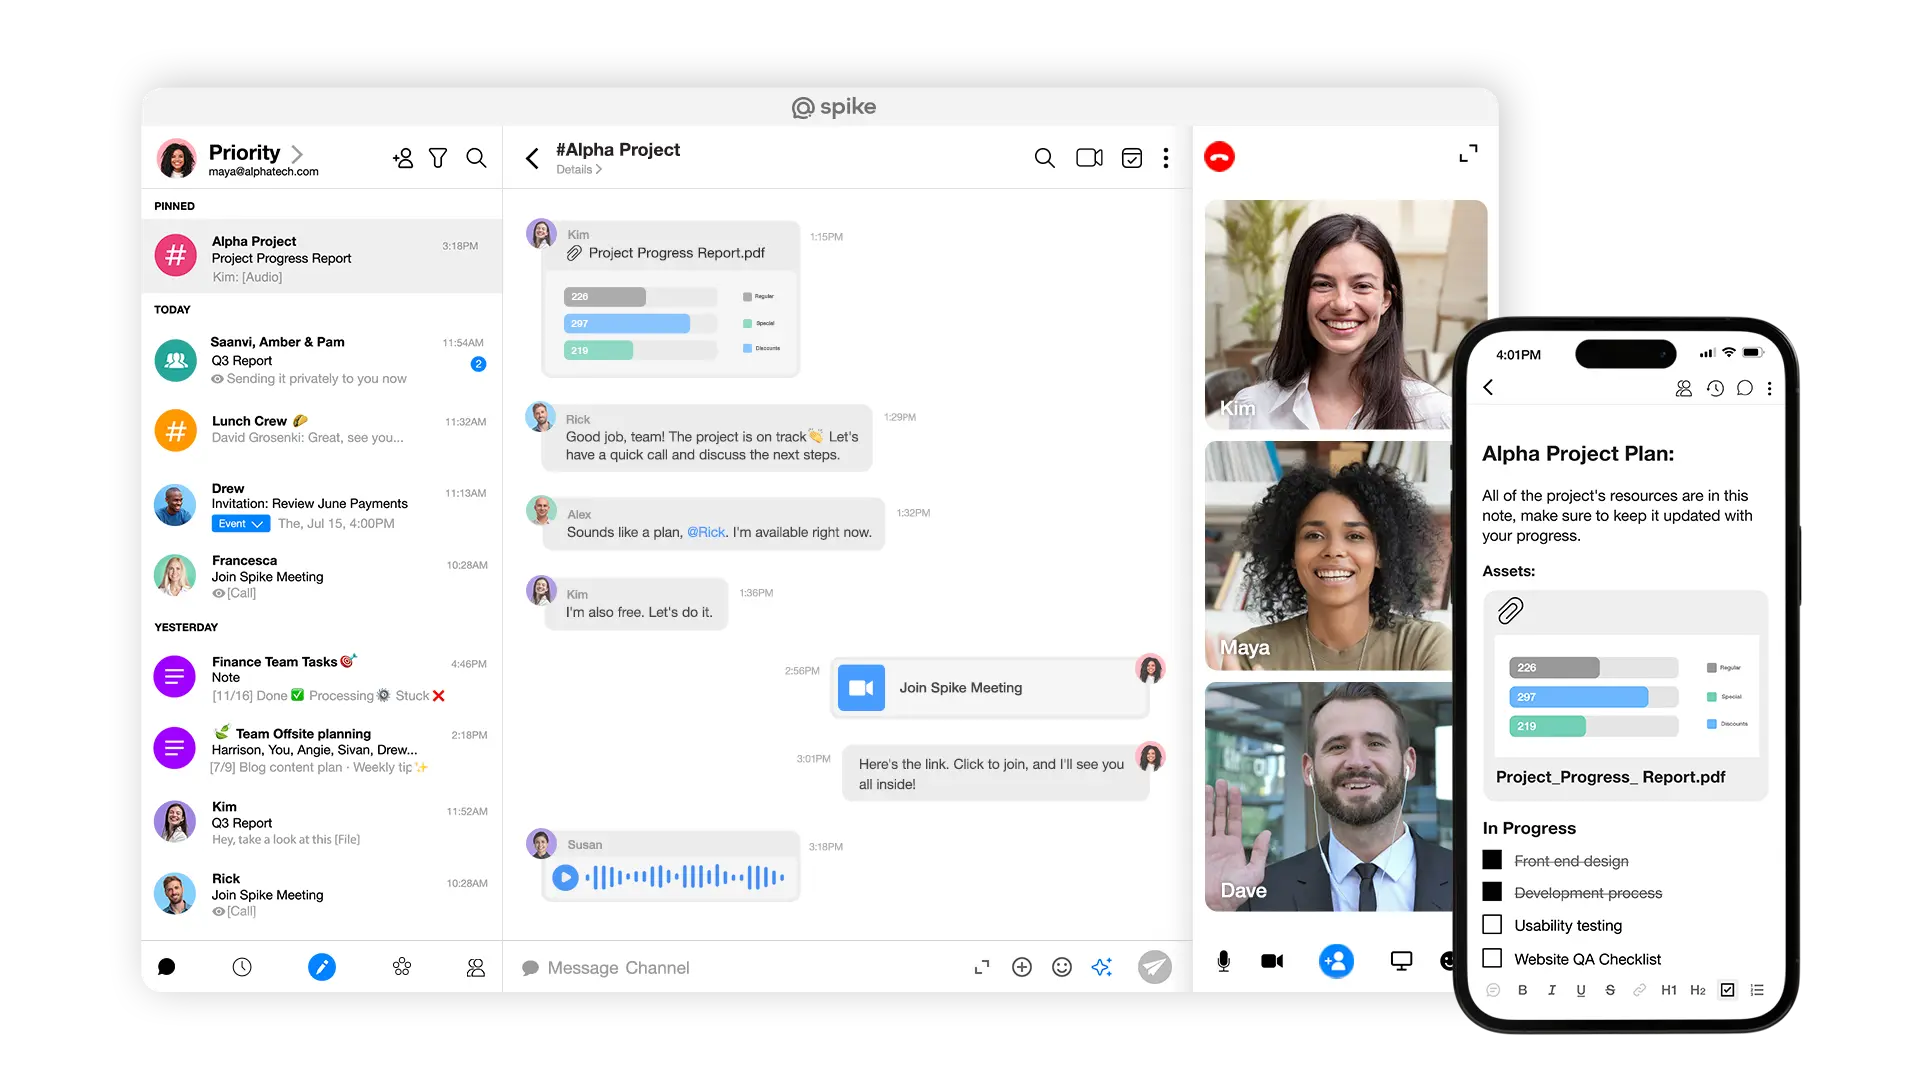Image resolution: width=1920 pixels, height=1080 pixels.
Task: Tap the collaborators icon on phone note
Action: 1684,388
